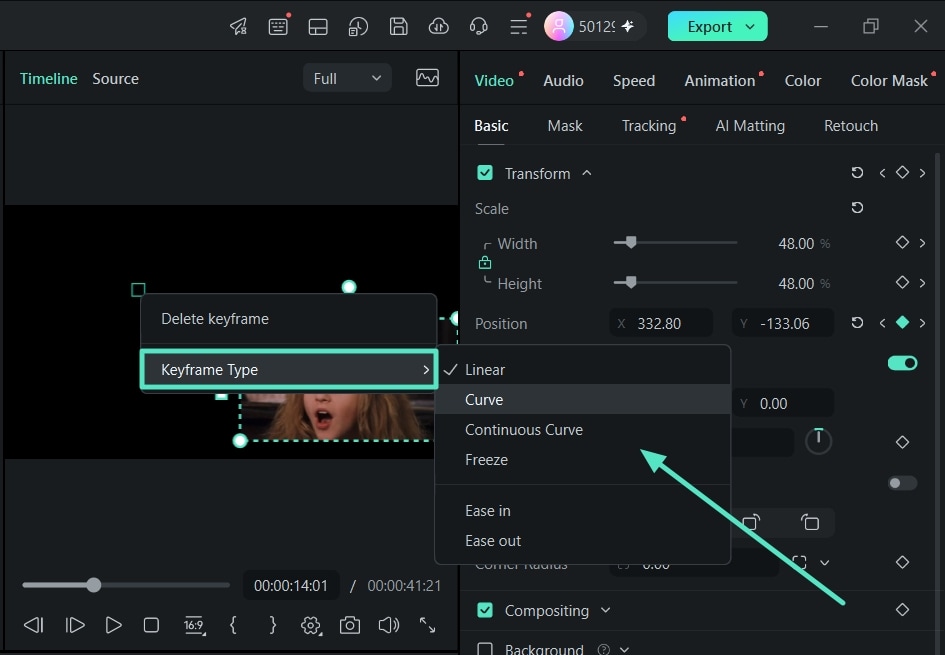Select Continuous Curve keyframe type
This screenshot has height=655, width=945.
(582, 430)
